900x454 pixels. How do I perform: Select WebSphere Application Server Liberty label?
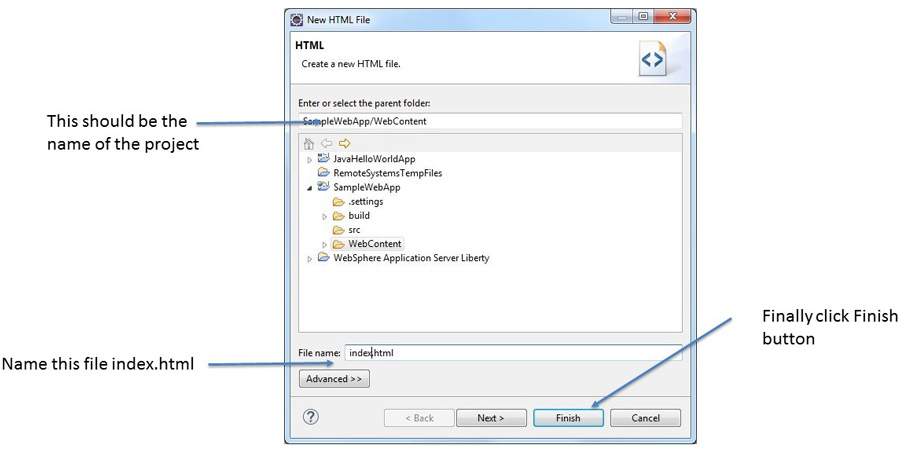(x=411, y=258)
